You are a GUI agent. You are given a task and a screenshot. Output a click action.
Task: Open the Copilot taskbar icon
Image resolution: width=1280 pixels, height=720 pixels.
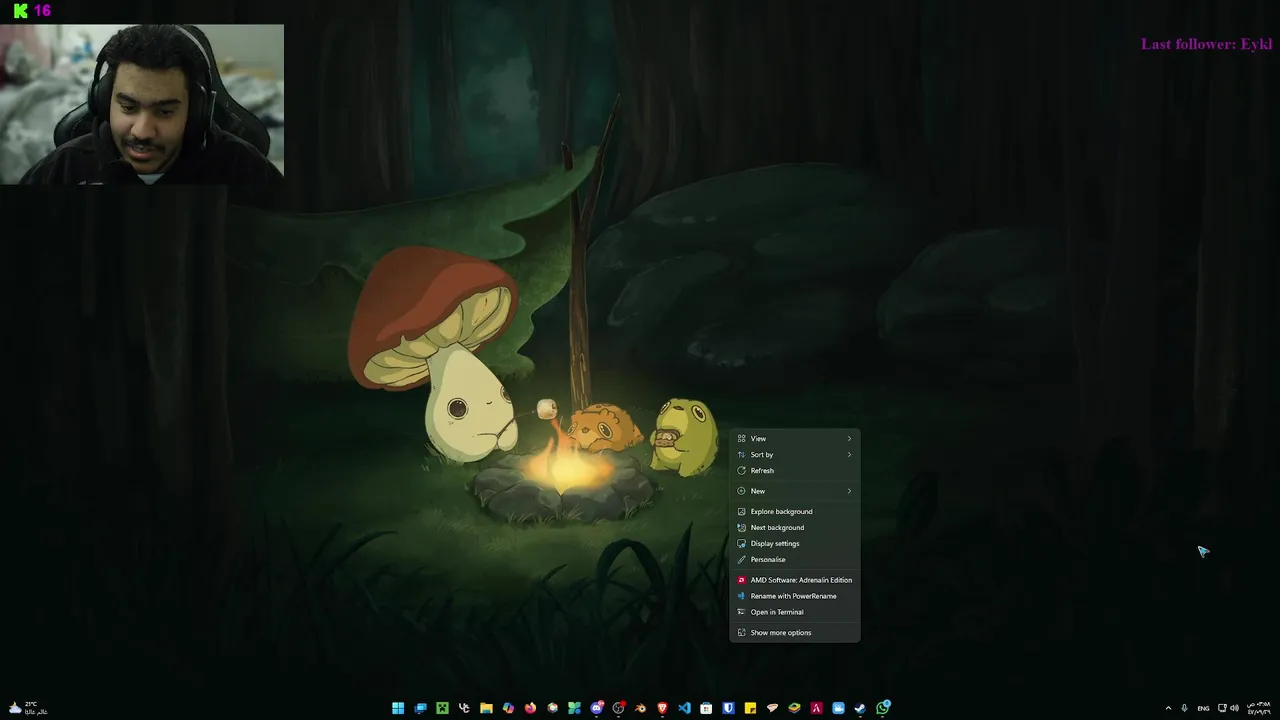click(x=508, y=708)
